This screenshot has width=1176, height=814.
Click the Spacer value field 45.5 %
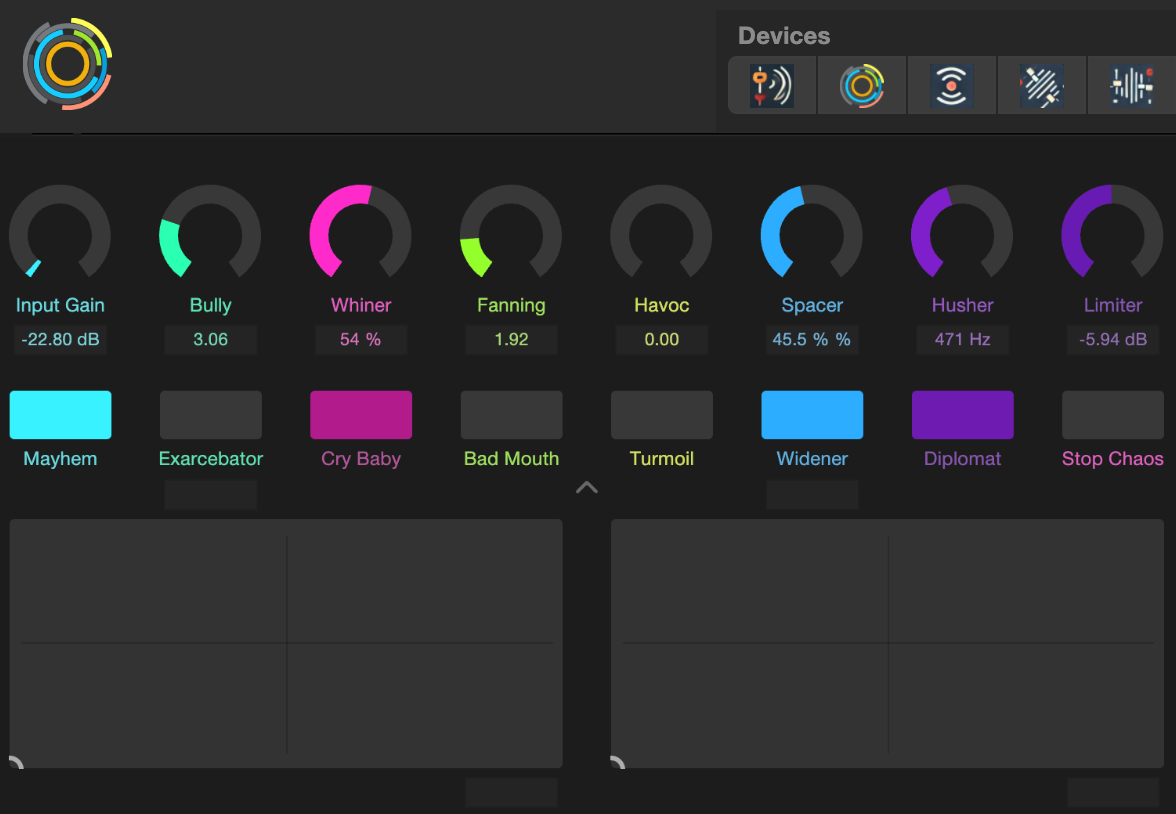point(812,339)
